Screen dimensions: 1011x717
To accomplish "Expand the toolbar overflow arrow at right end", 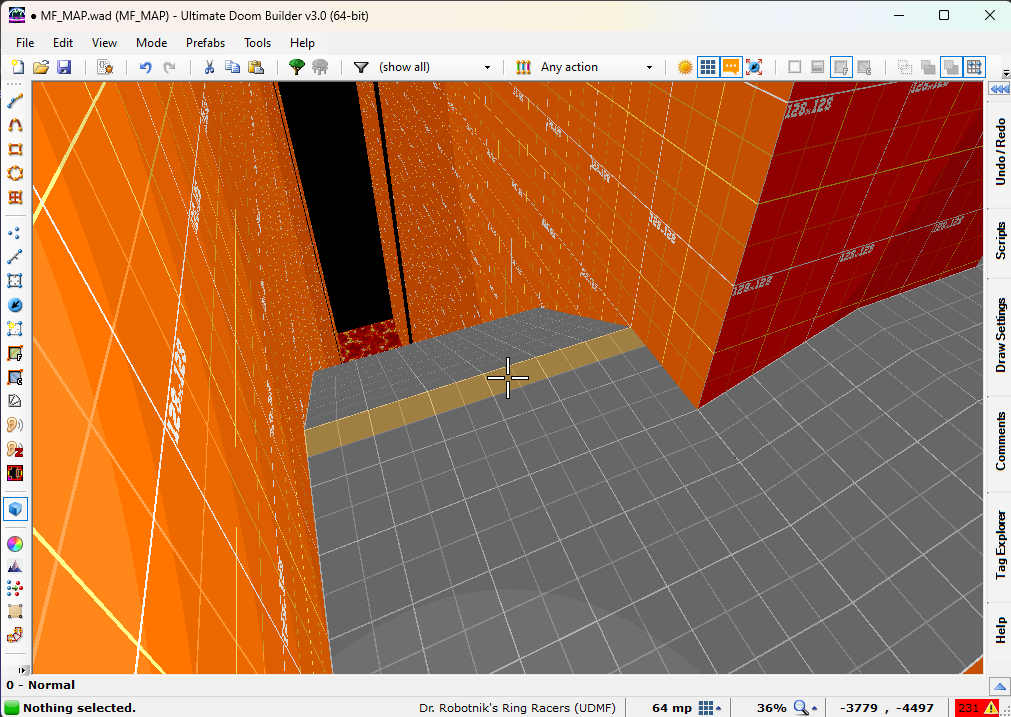I will (1005, 73).
